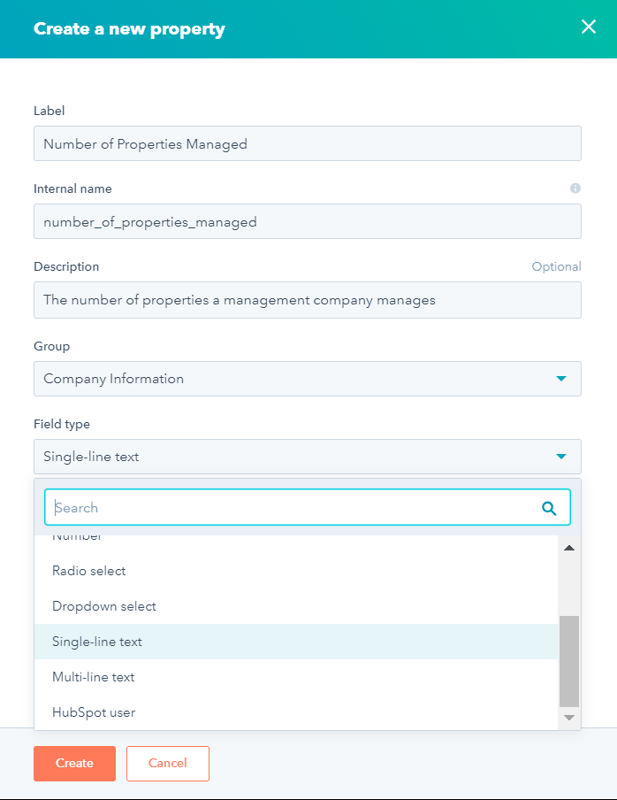Click the Cancel button
The width and height of the screenshot is (617, 800).
click(x=167, y=762)
